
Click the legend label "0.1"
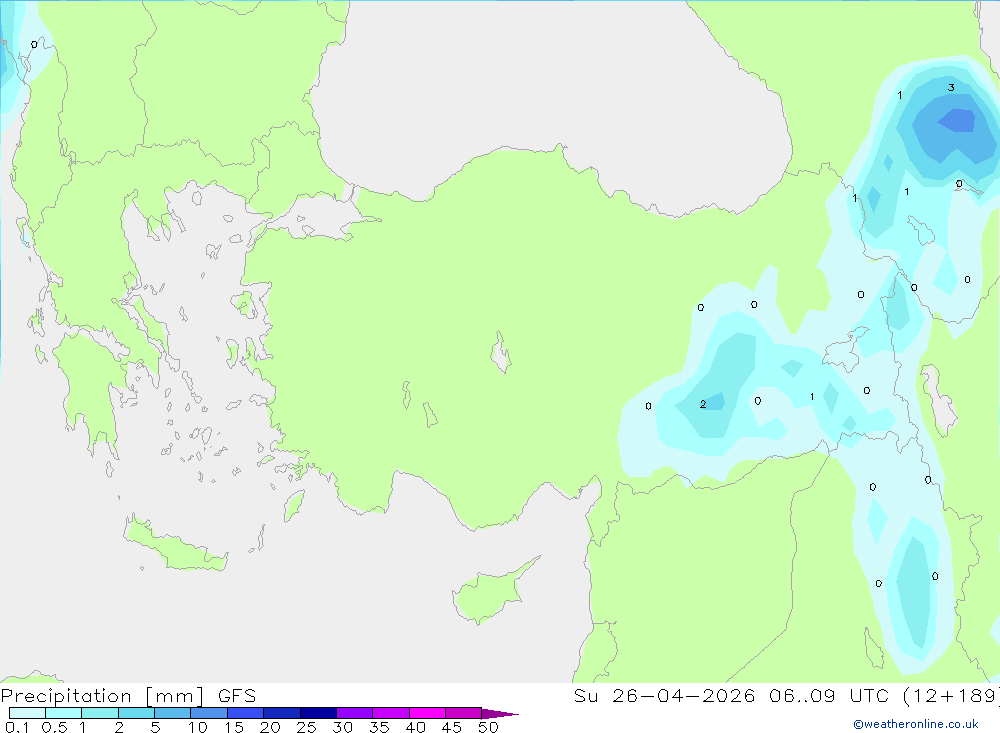tap(17, 727)
